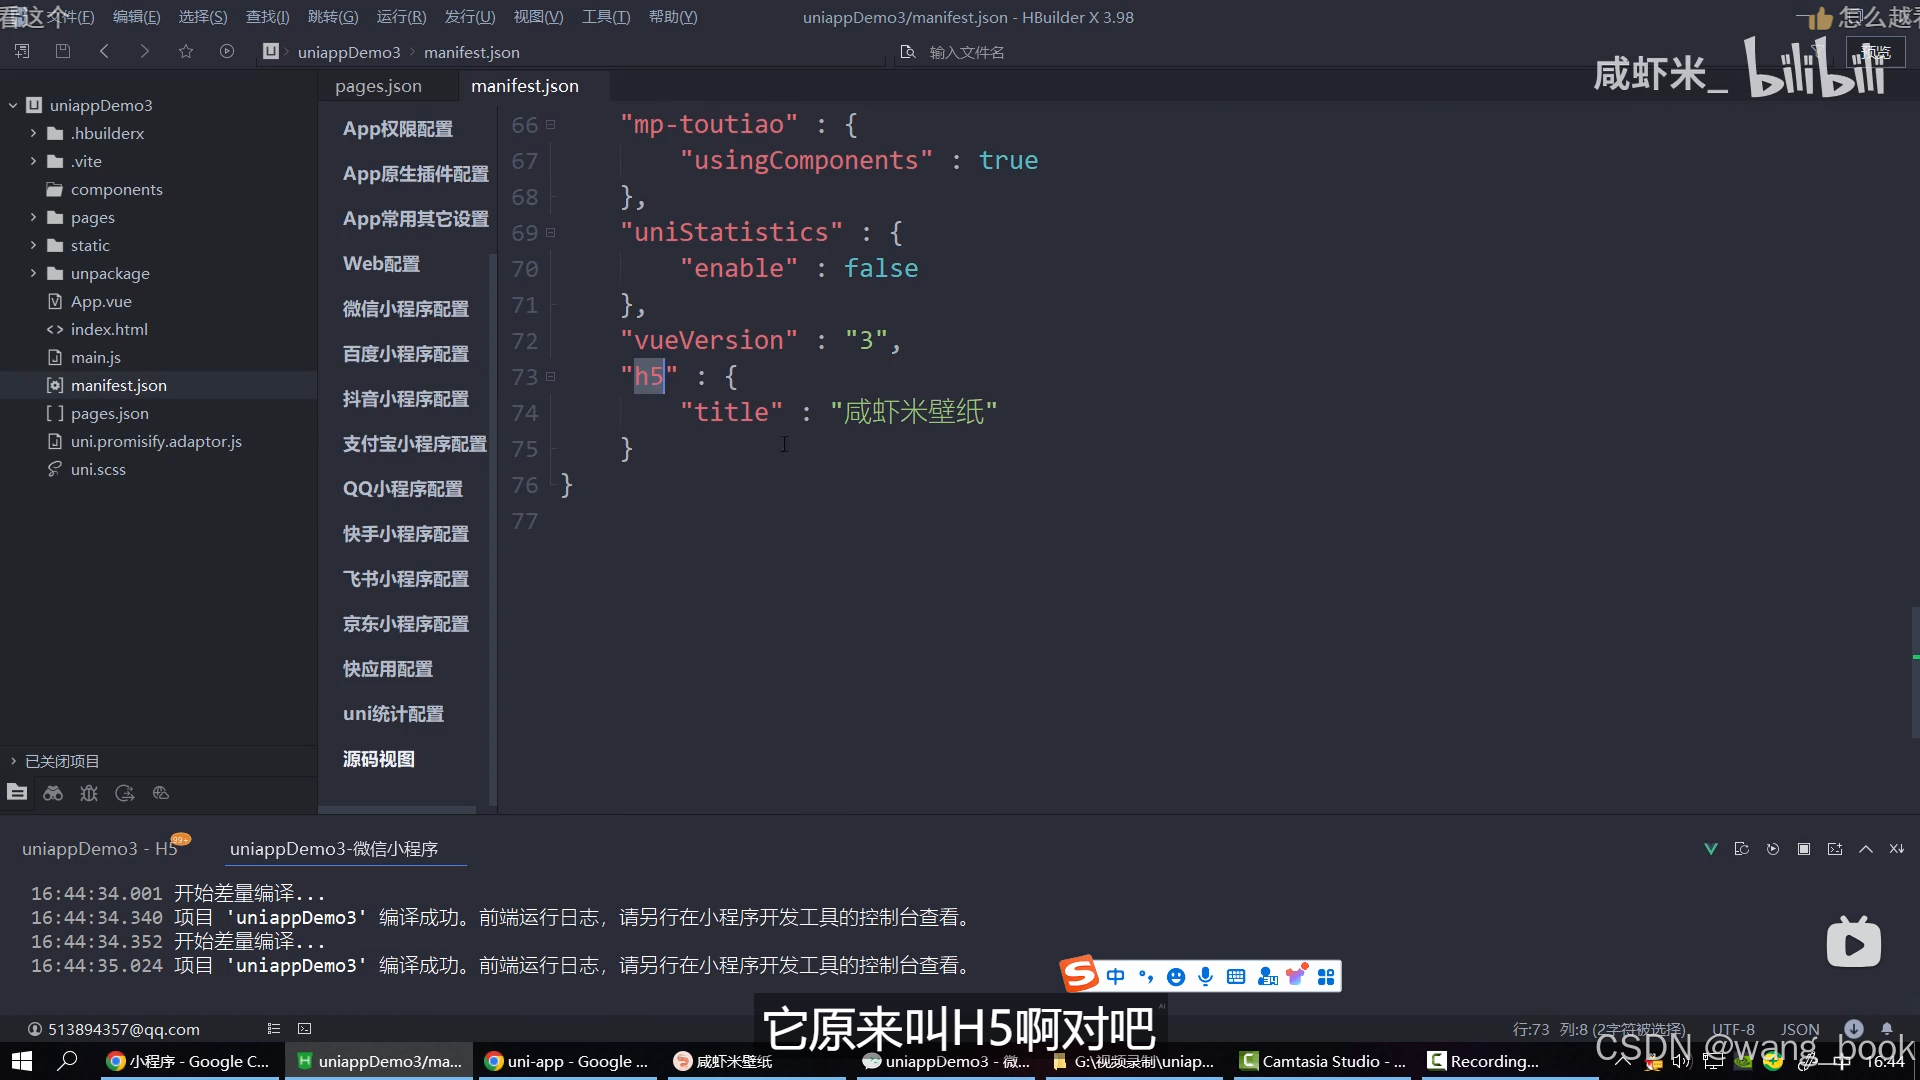Viewport: 1920px width, 1080px height.
Task: Open the Find (查找) menu
Action: coord(267,17)
